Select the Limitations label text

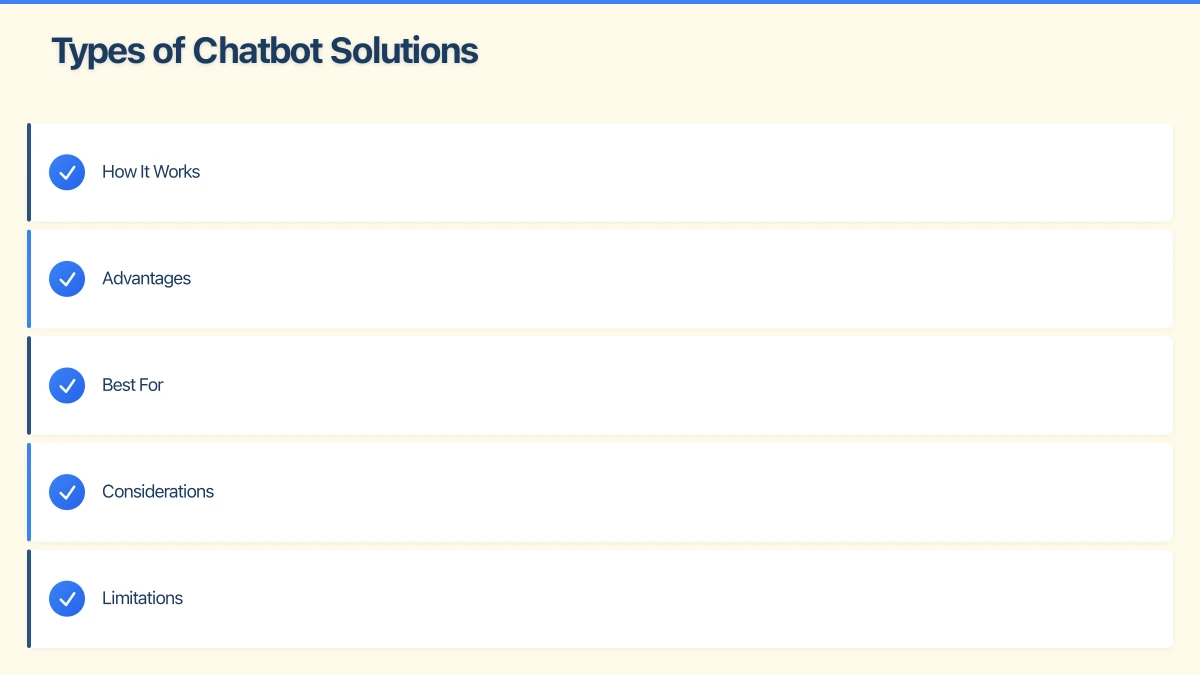pos(142,598)
